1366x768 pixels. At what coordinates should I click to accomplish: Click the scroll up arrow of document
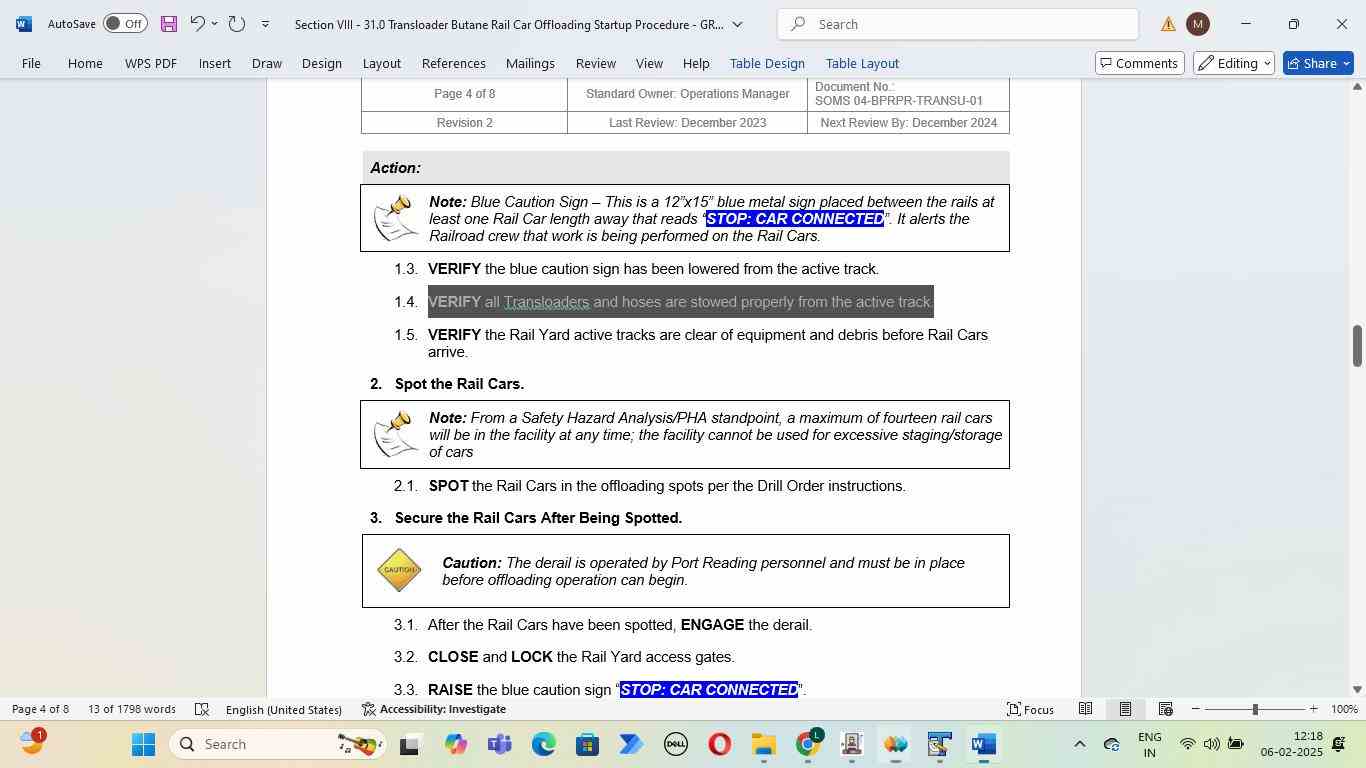point(1357,87)
